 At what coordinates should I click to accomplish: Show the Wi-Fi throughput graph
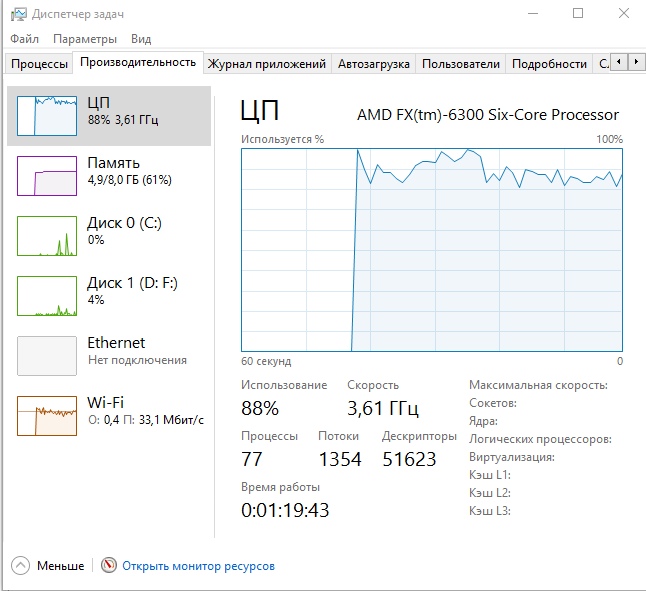tap(47, 416)
